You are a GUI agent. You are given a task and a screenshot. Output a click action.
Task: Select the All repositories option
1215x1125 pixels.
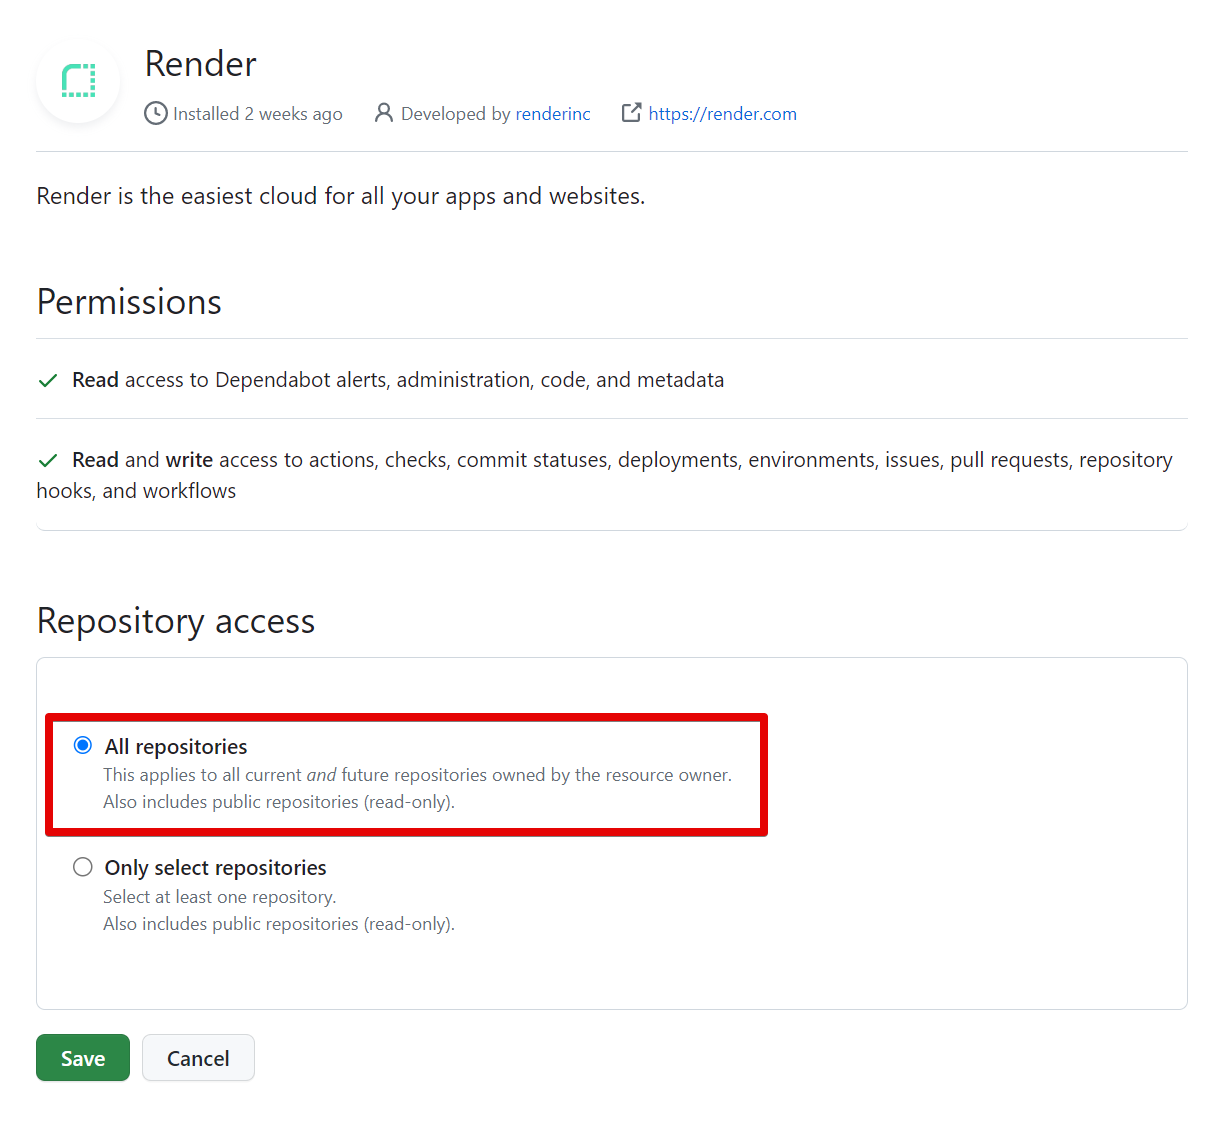tap(175, 746)
